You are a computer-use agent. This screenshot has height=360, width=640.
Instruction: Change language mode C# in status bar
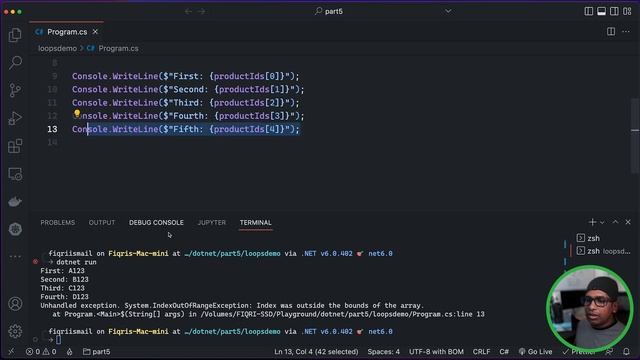504,351
